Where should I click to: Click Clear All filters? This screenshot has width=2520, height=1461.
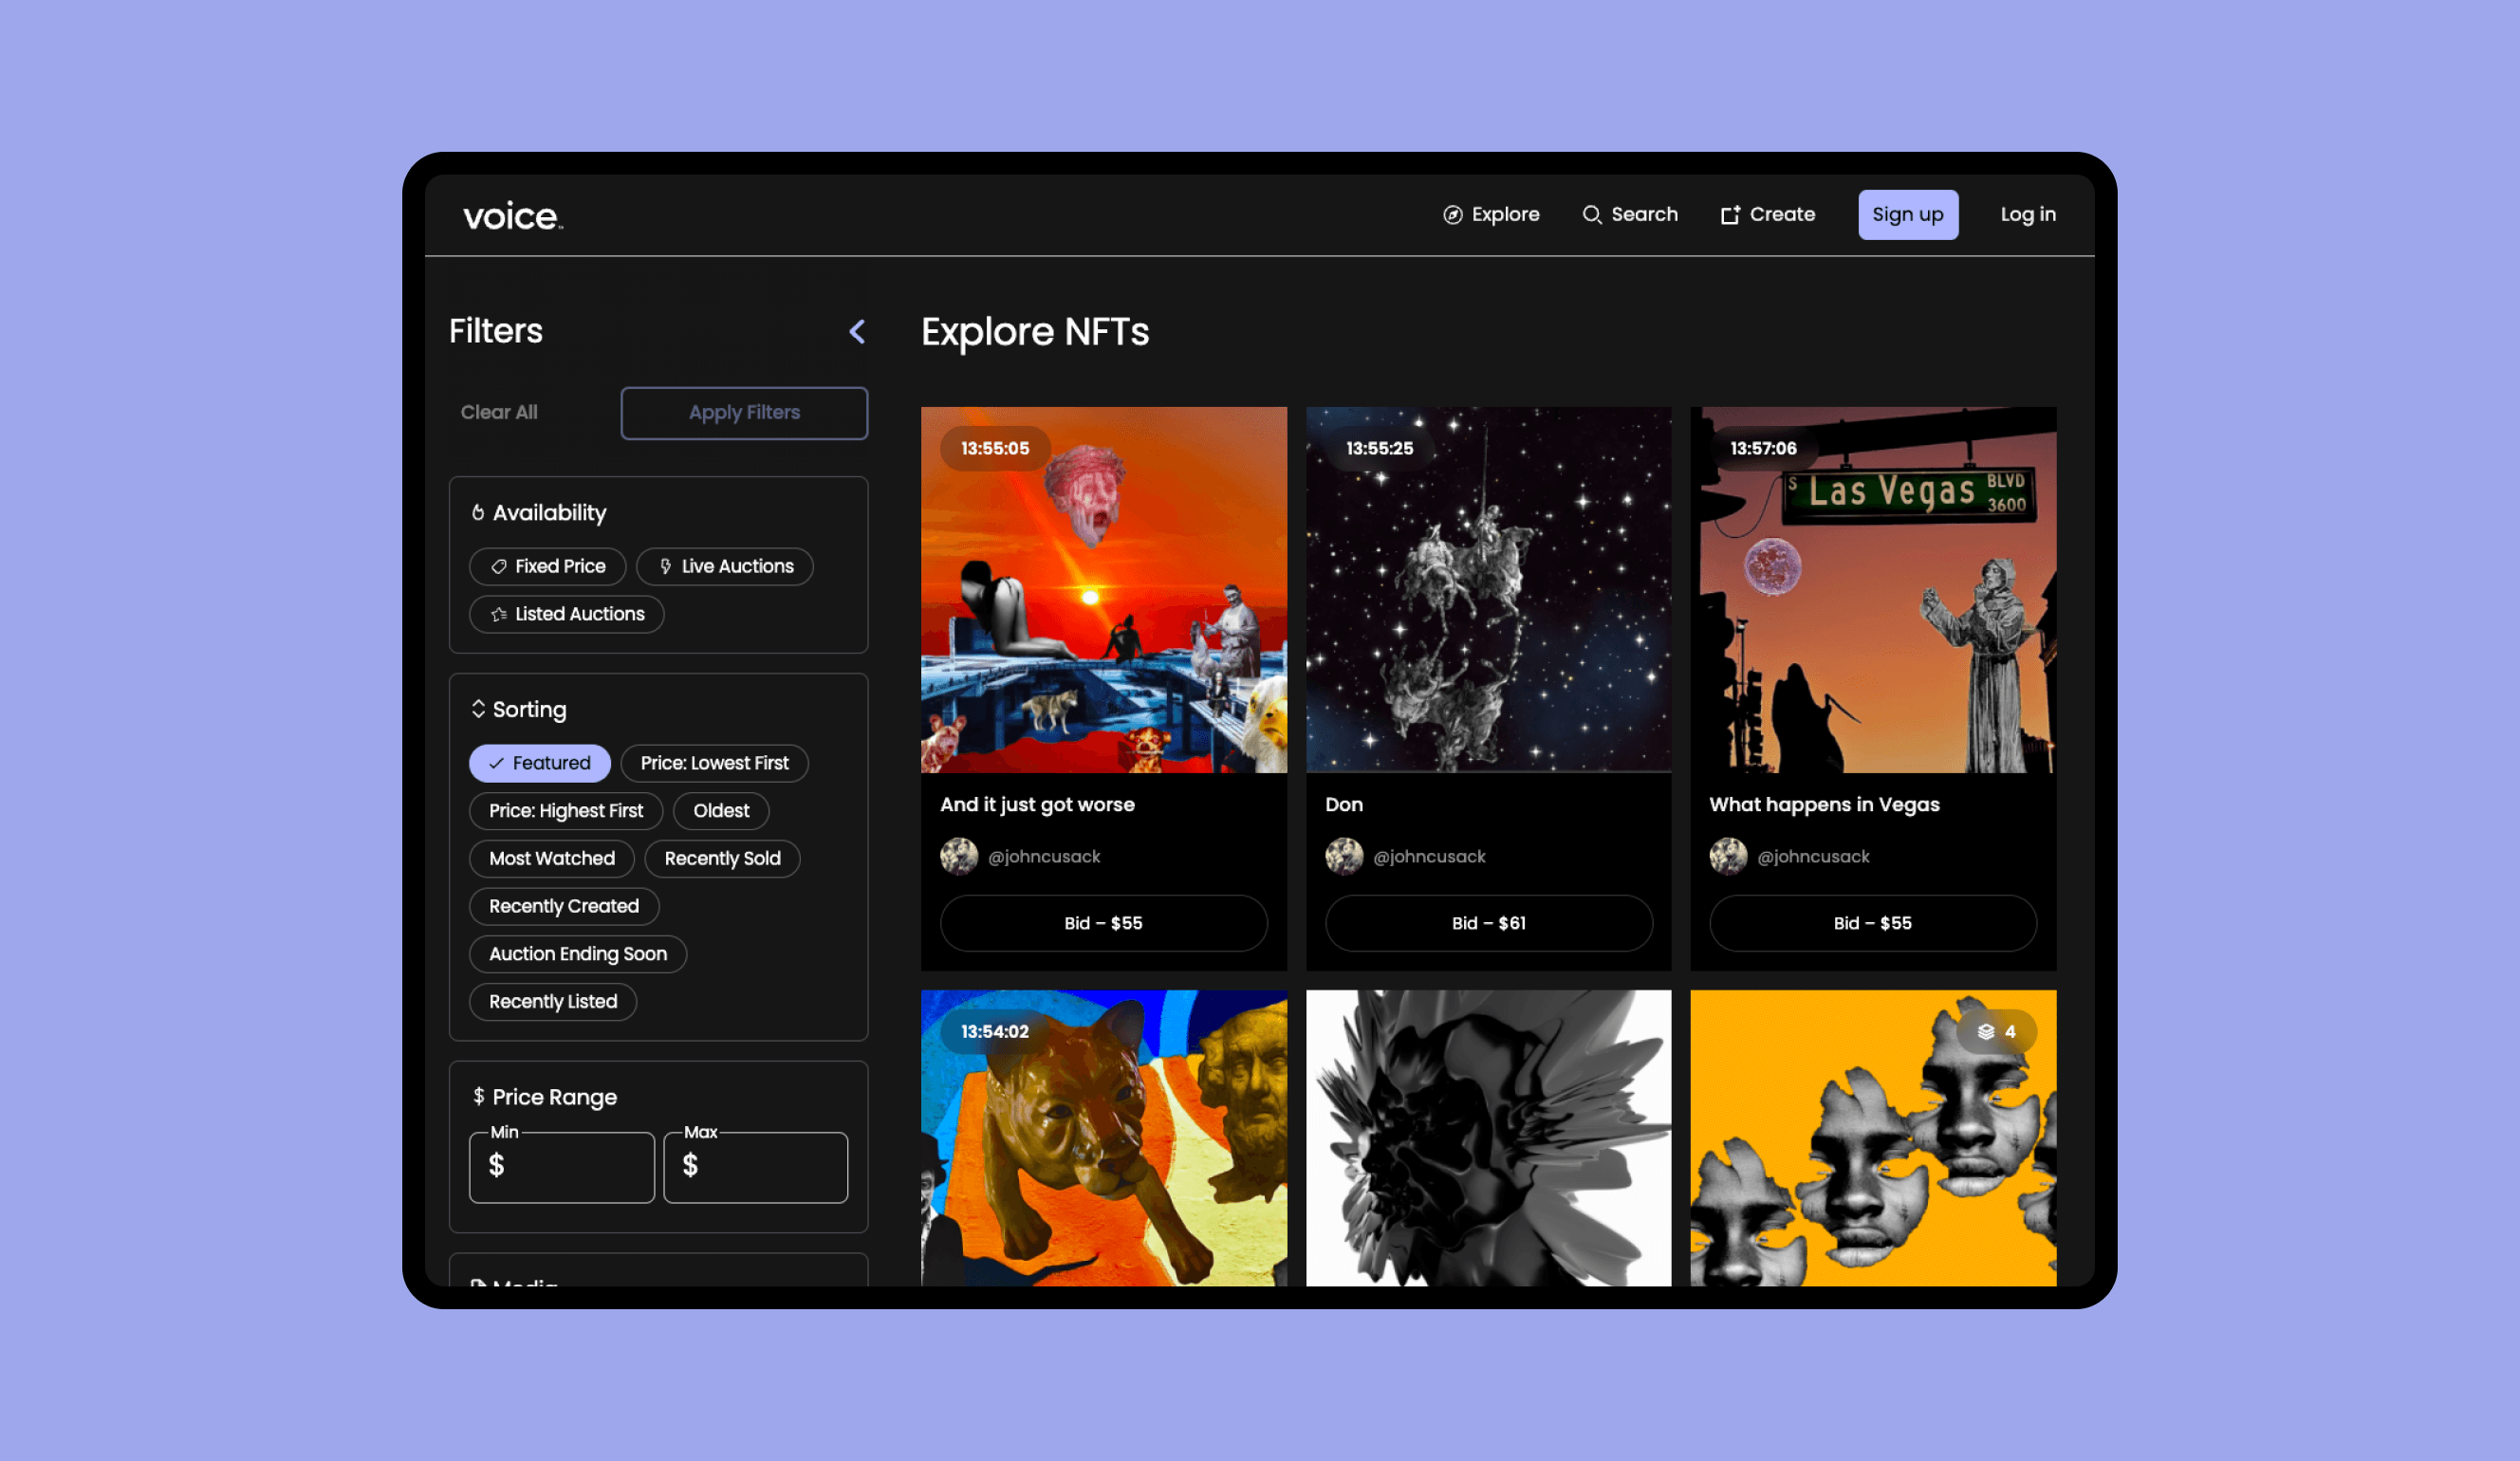click(498, 412)
